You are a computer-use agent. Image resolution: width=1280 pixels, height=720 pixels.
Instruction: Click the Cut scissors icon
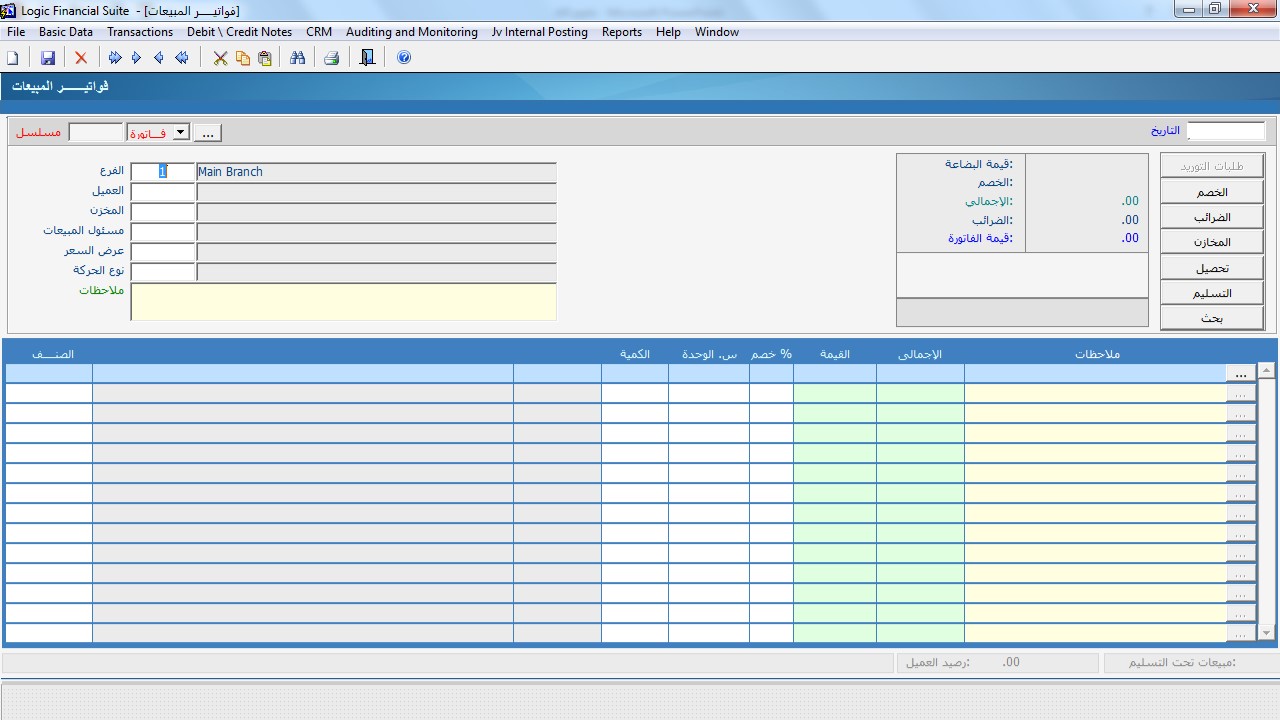tap(221, 58)
